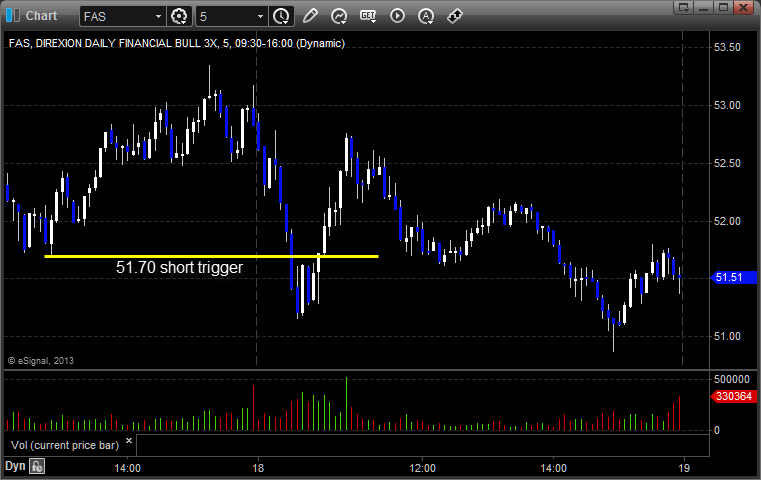Open the clock time template menu
The image size is (761, 480).
tap(281, 17)
